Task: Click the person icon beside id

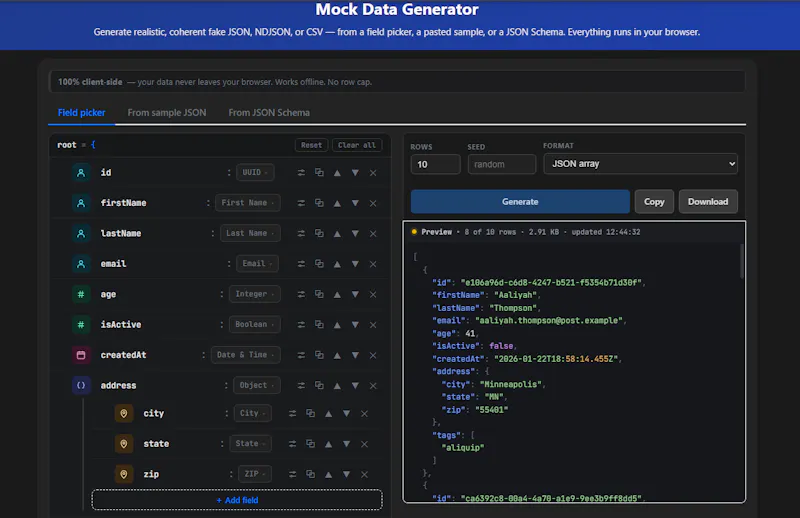Action: click(x=81, y=172)
